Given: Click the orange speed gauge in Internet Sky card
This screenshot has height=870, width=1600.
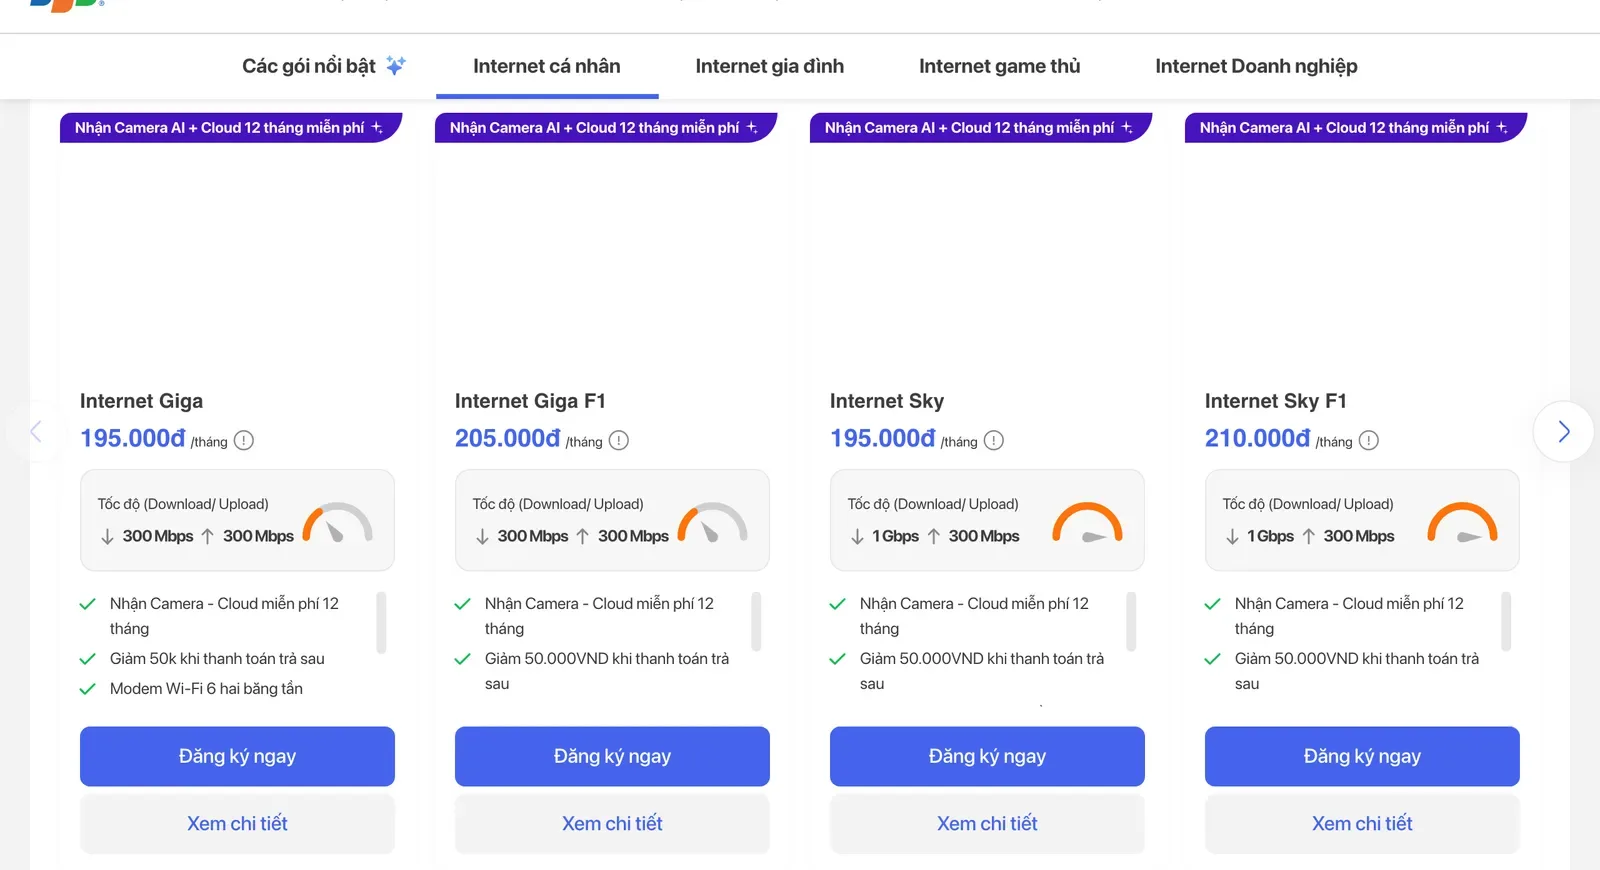Looking at the screenshot, I should click(x=1088, y=522).
